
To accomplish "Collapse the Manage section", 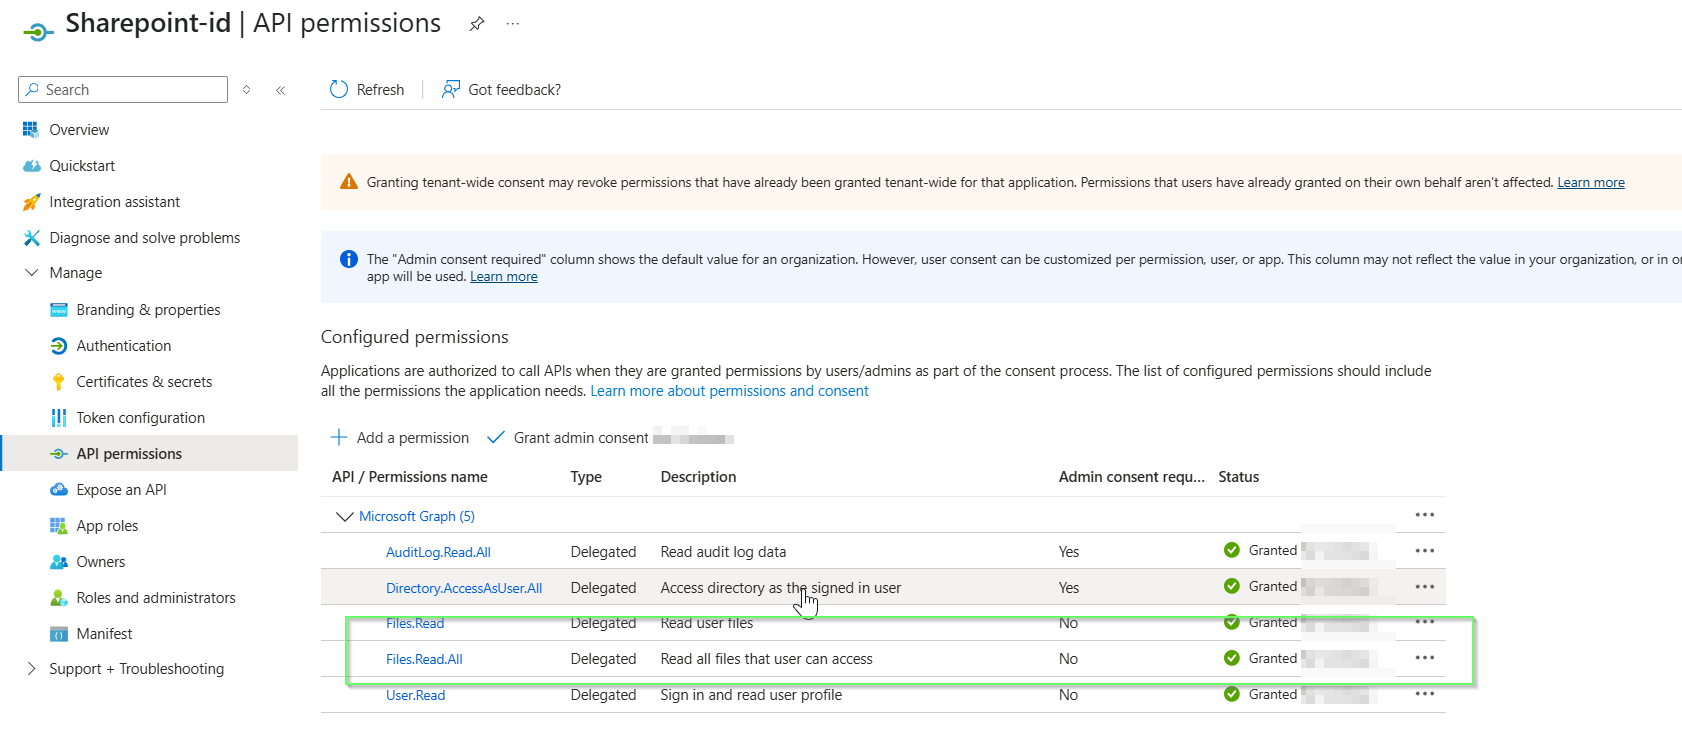I will pos(31,273).
